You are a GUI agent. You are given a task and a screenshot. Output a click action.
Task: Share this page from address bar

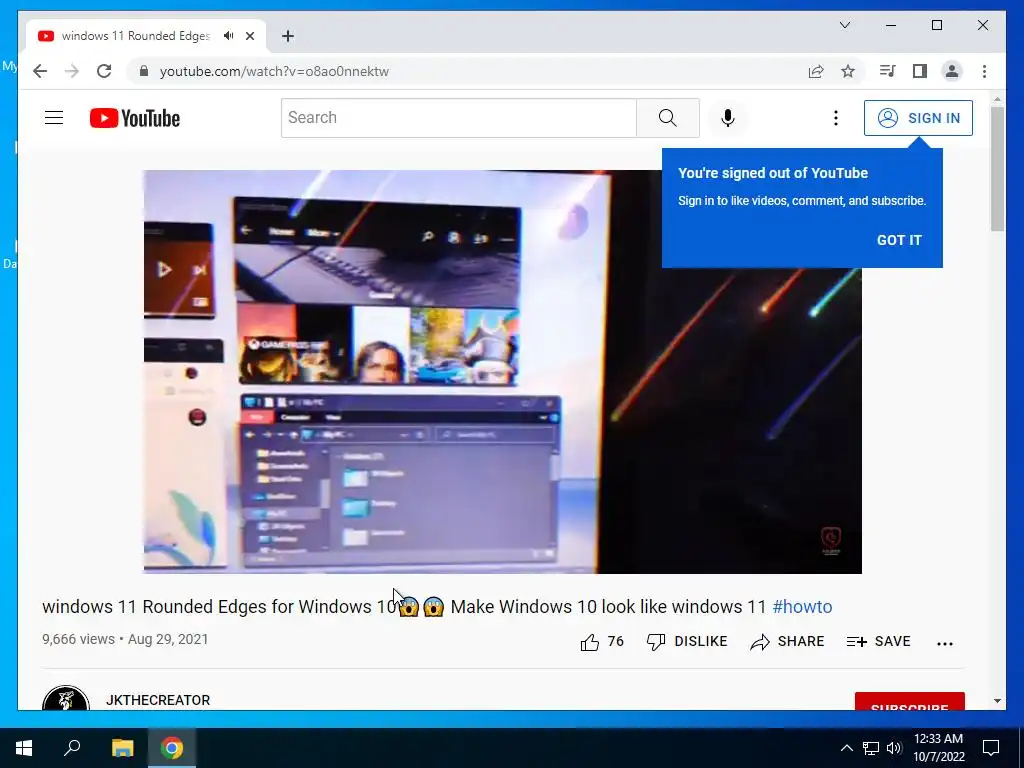(816, 71)
